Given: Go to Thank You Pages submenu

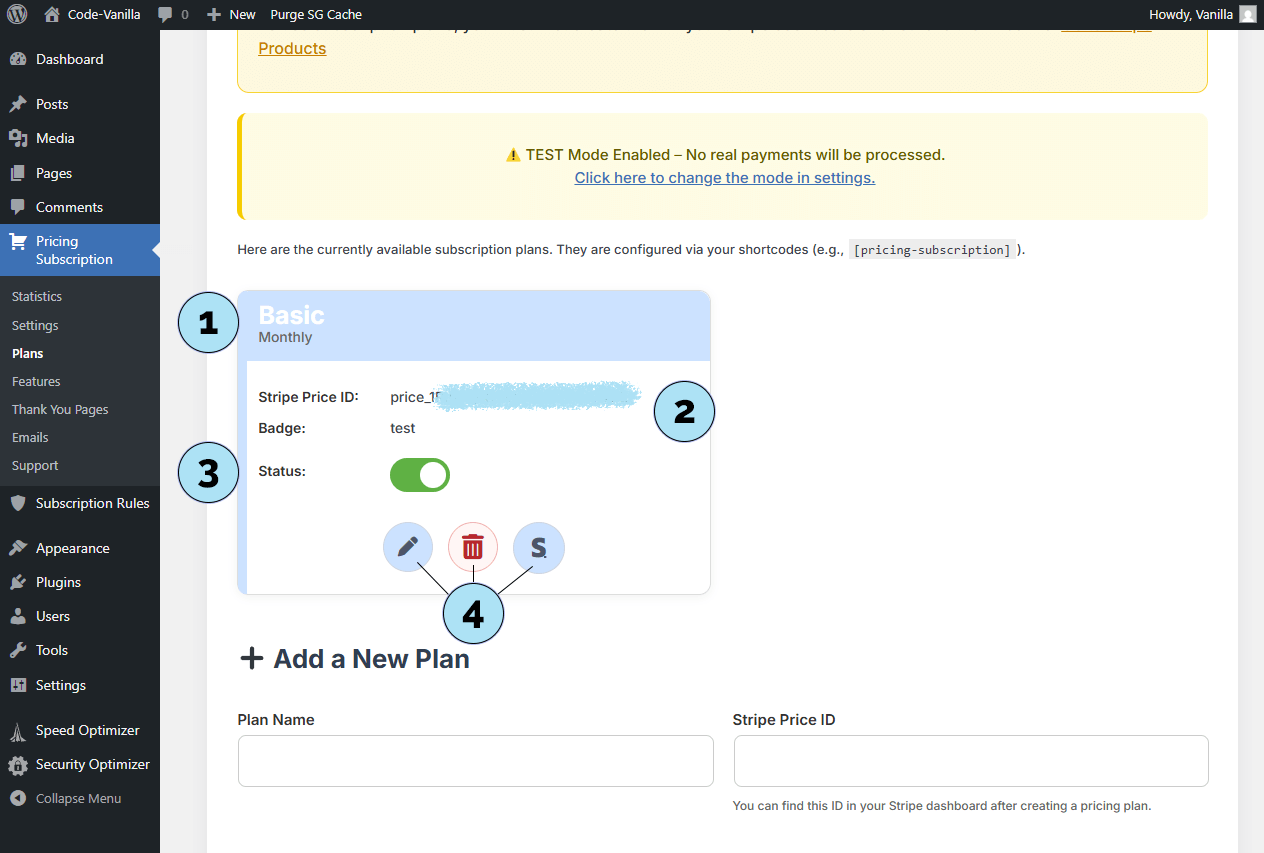Looking at the screenshot, I should point(60,409).
